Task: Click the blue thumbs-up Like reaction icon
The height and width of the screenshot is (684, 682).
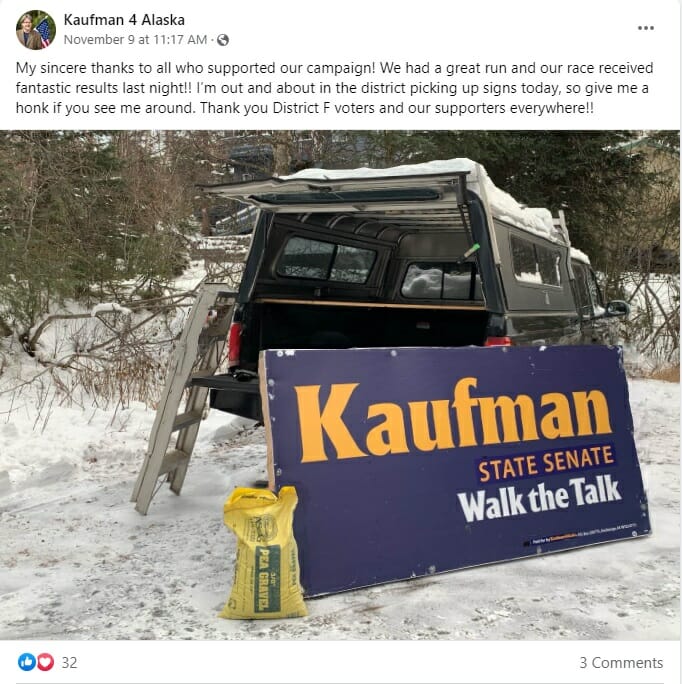Action: click(27, 662)
